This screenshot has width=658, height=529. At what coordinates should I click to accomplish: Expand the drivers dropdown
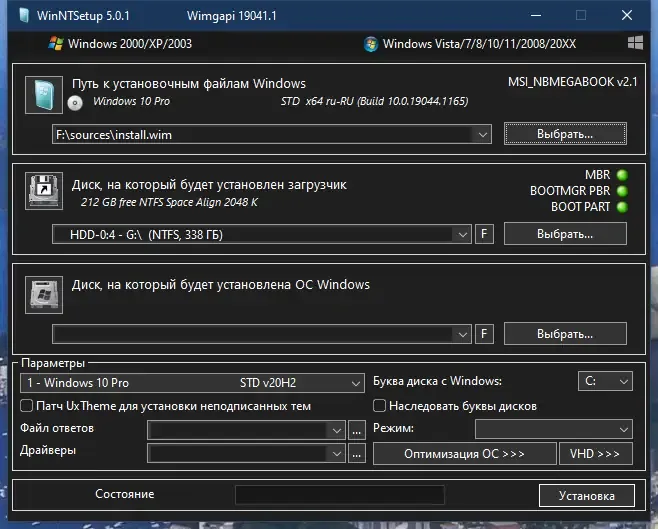336,454
